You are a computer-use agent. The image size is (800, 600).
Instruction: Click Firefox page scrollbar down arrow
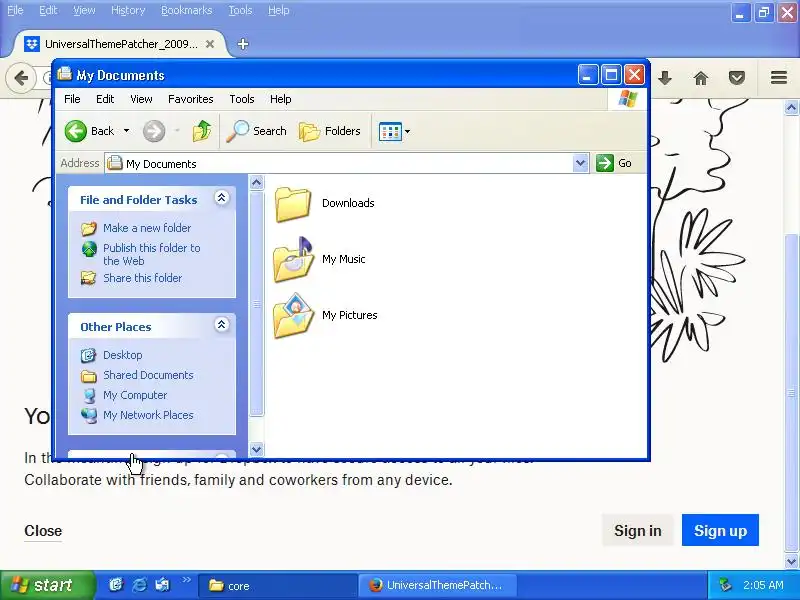point(791,562)
